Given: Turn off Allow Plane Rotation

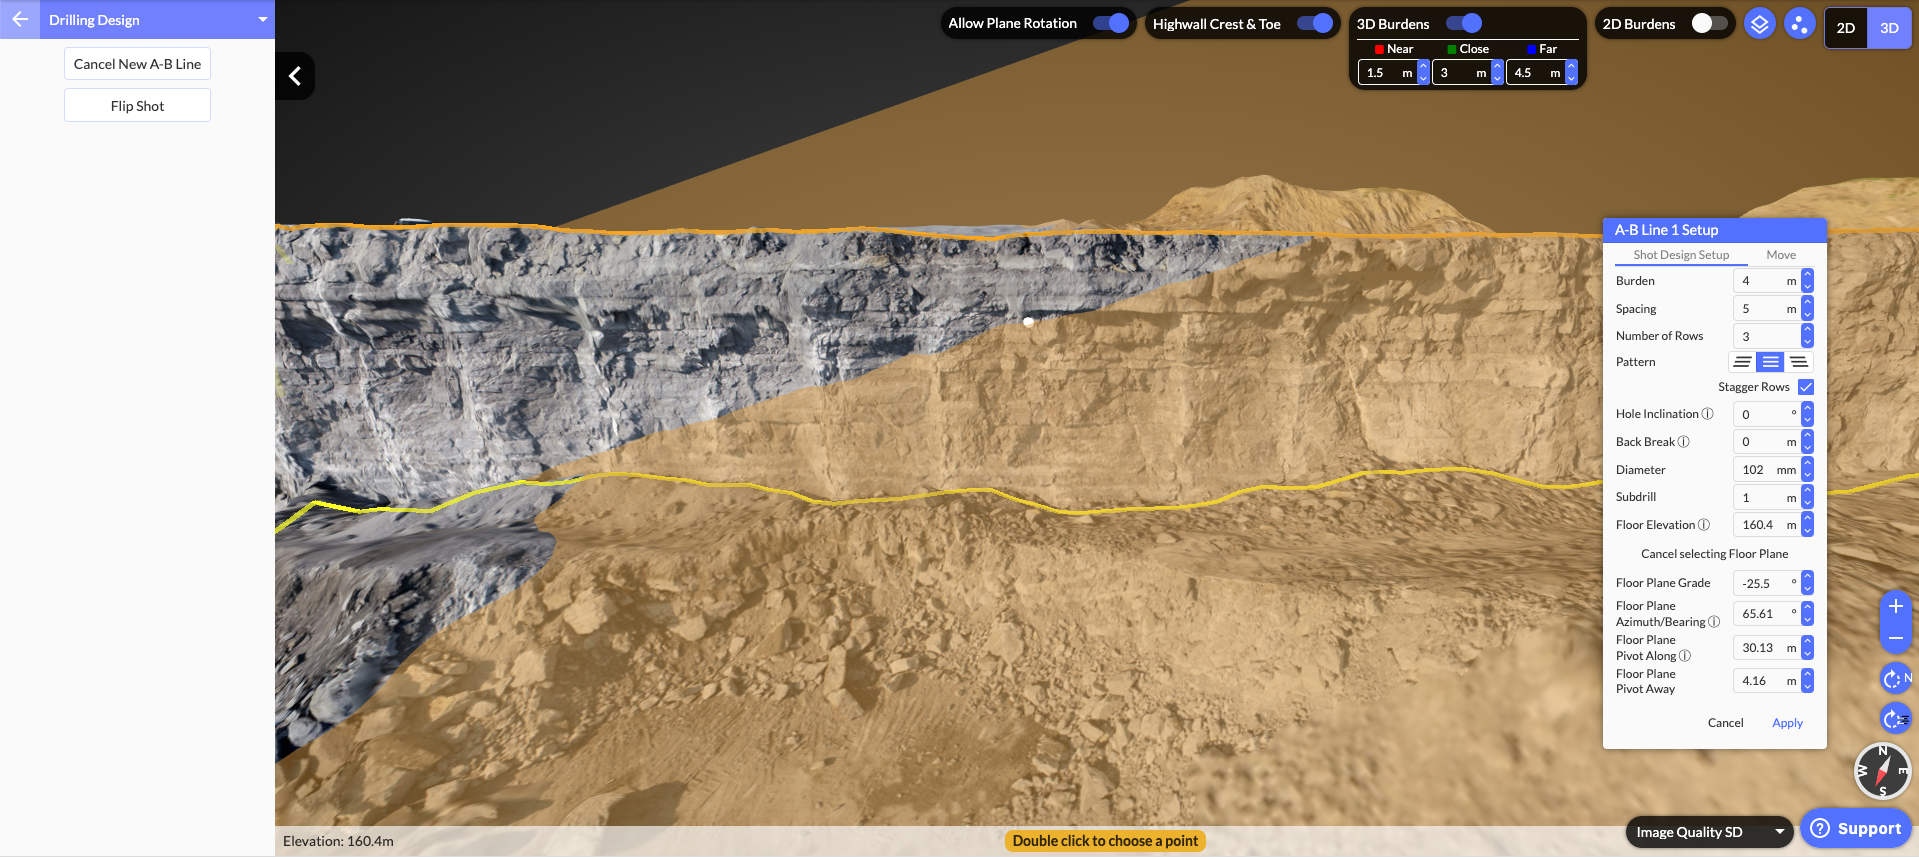Looking at the screenshot, I should pos(1110,23).
